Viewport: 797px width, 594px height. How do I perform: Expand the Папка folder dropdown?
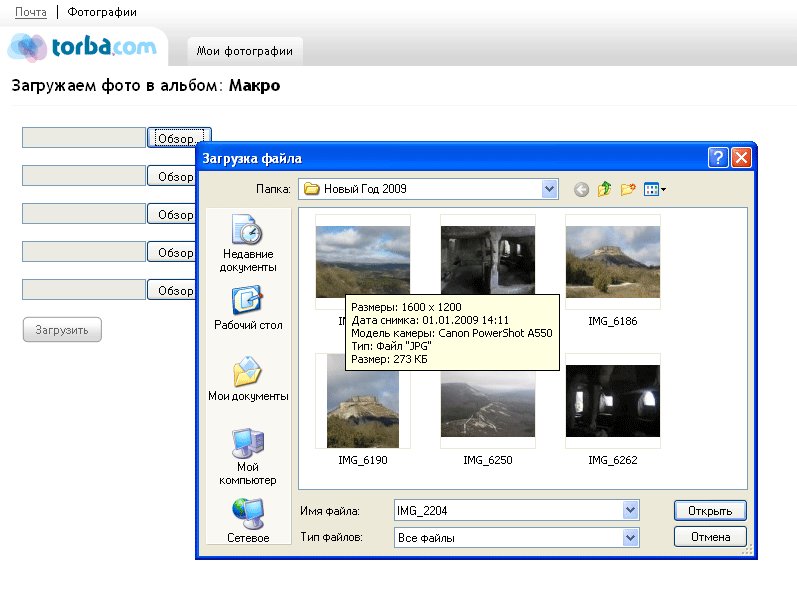tap(549, 189)
